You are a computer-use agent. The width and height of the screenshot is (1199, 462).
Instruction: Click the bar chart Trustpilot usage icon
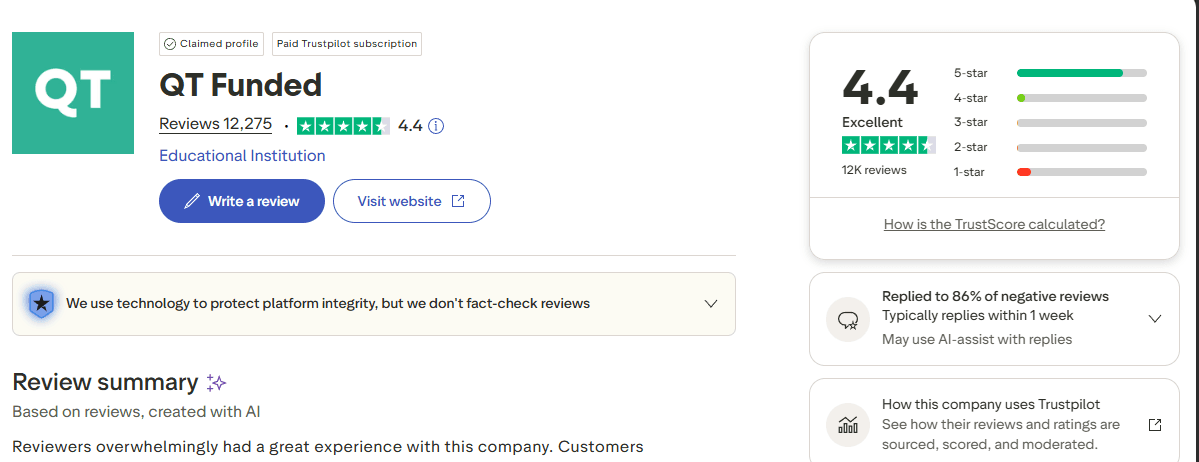click(848, 425)
